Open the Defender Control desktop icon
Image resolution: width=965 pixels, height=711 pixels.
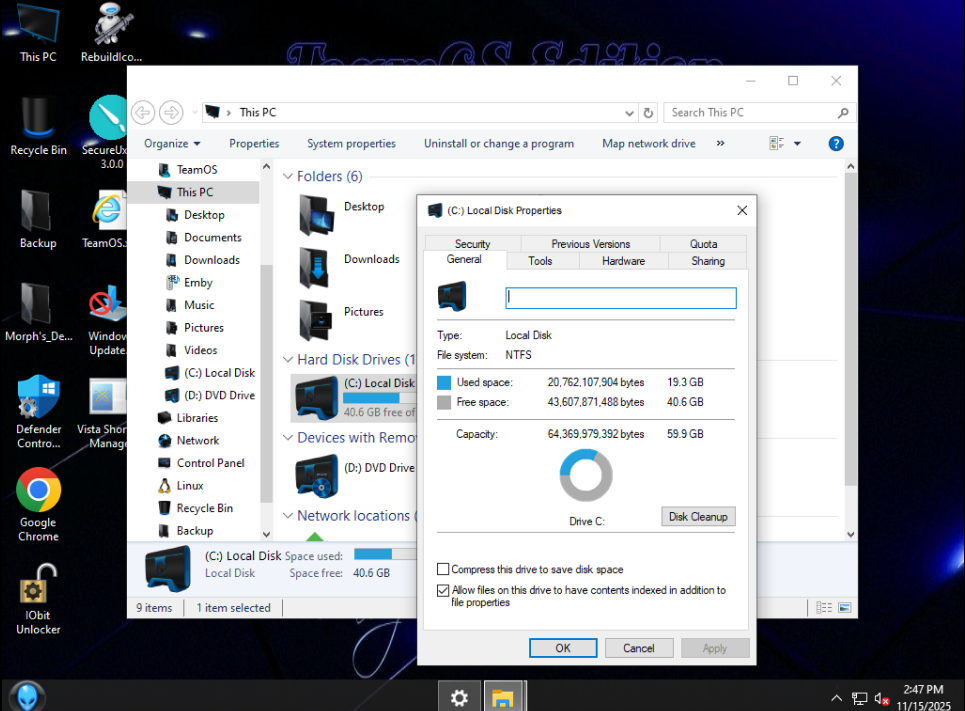pyautogui.click(x=38, y=397)
